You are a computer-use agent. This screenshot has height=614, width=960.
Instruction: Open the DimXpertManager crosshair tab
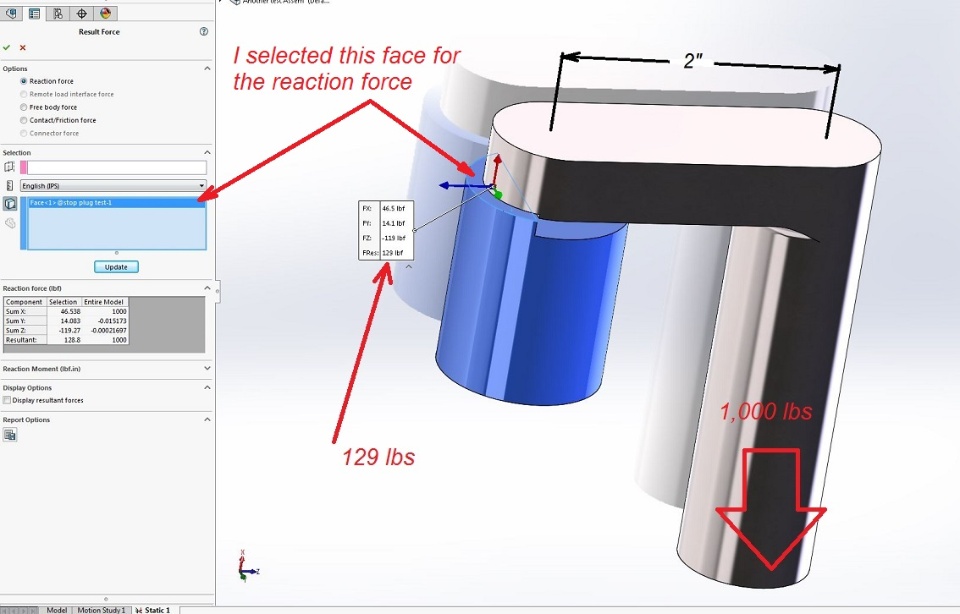pos(81,13)
